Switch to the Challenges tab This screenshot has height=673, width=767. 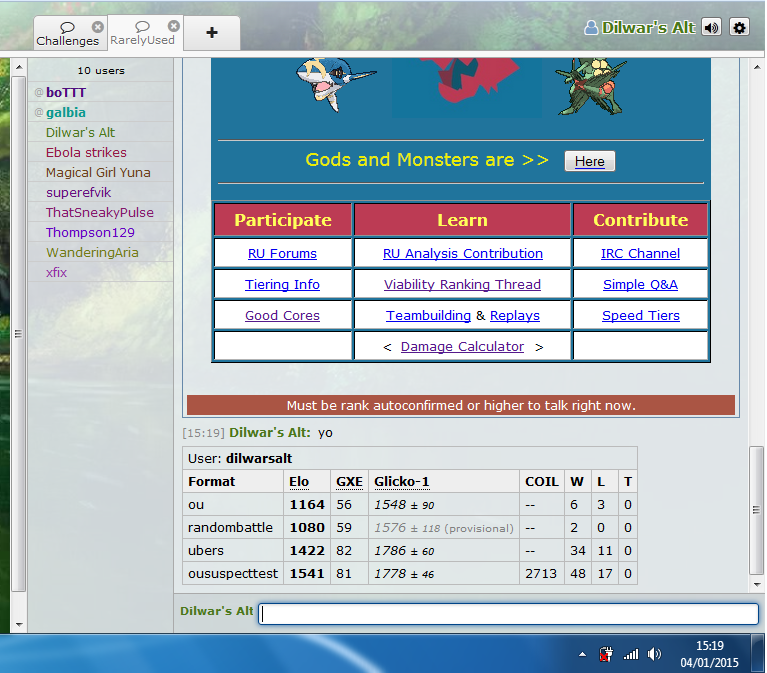point(66,34)
